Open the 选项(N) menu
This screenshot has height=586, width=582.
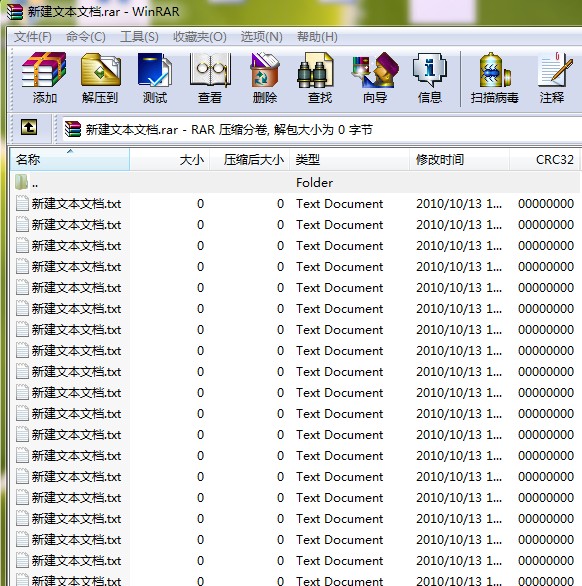pos(261,37)
